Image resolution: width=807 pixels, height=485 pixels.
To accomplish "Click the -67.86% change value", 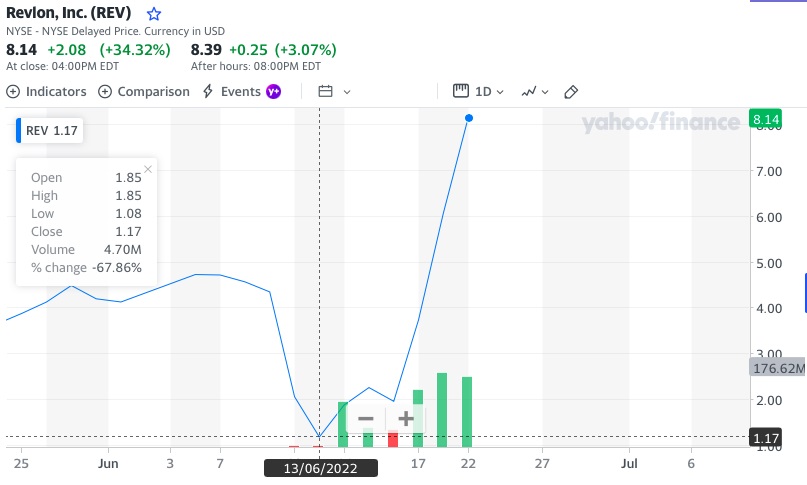I will (117, 268).
